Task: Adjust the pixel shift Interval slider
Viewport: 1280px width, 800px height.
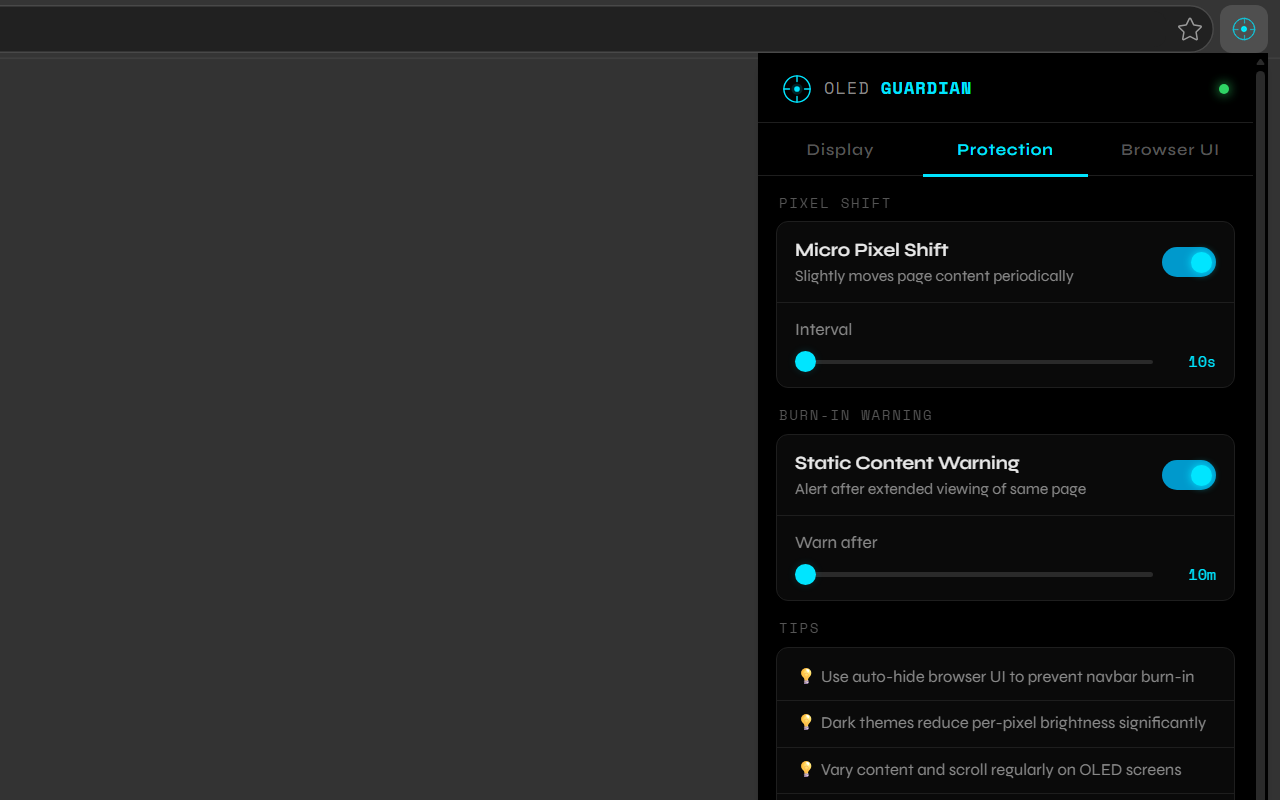Action: (x=974, y=362)
